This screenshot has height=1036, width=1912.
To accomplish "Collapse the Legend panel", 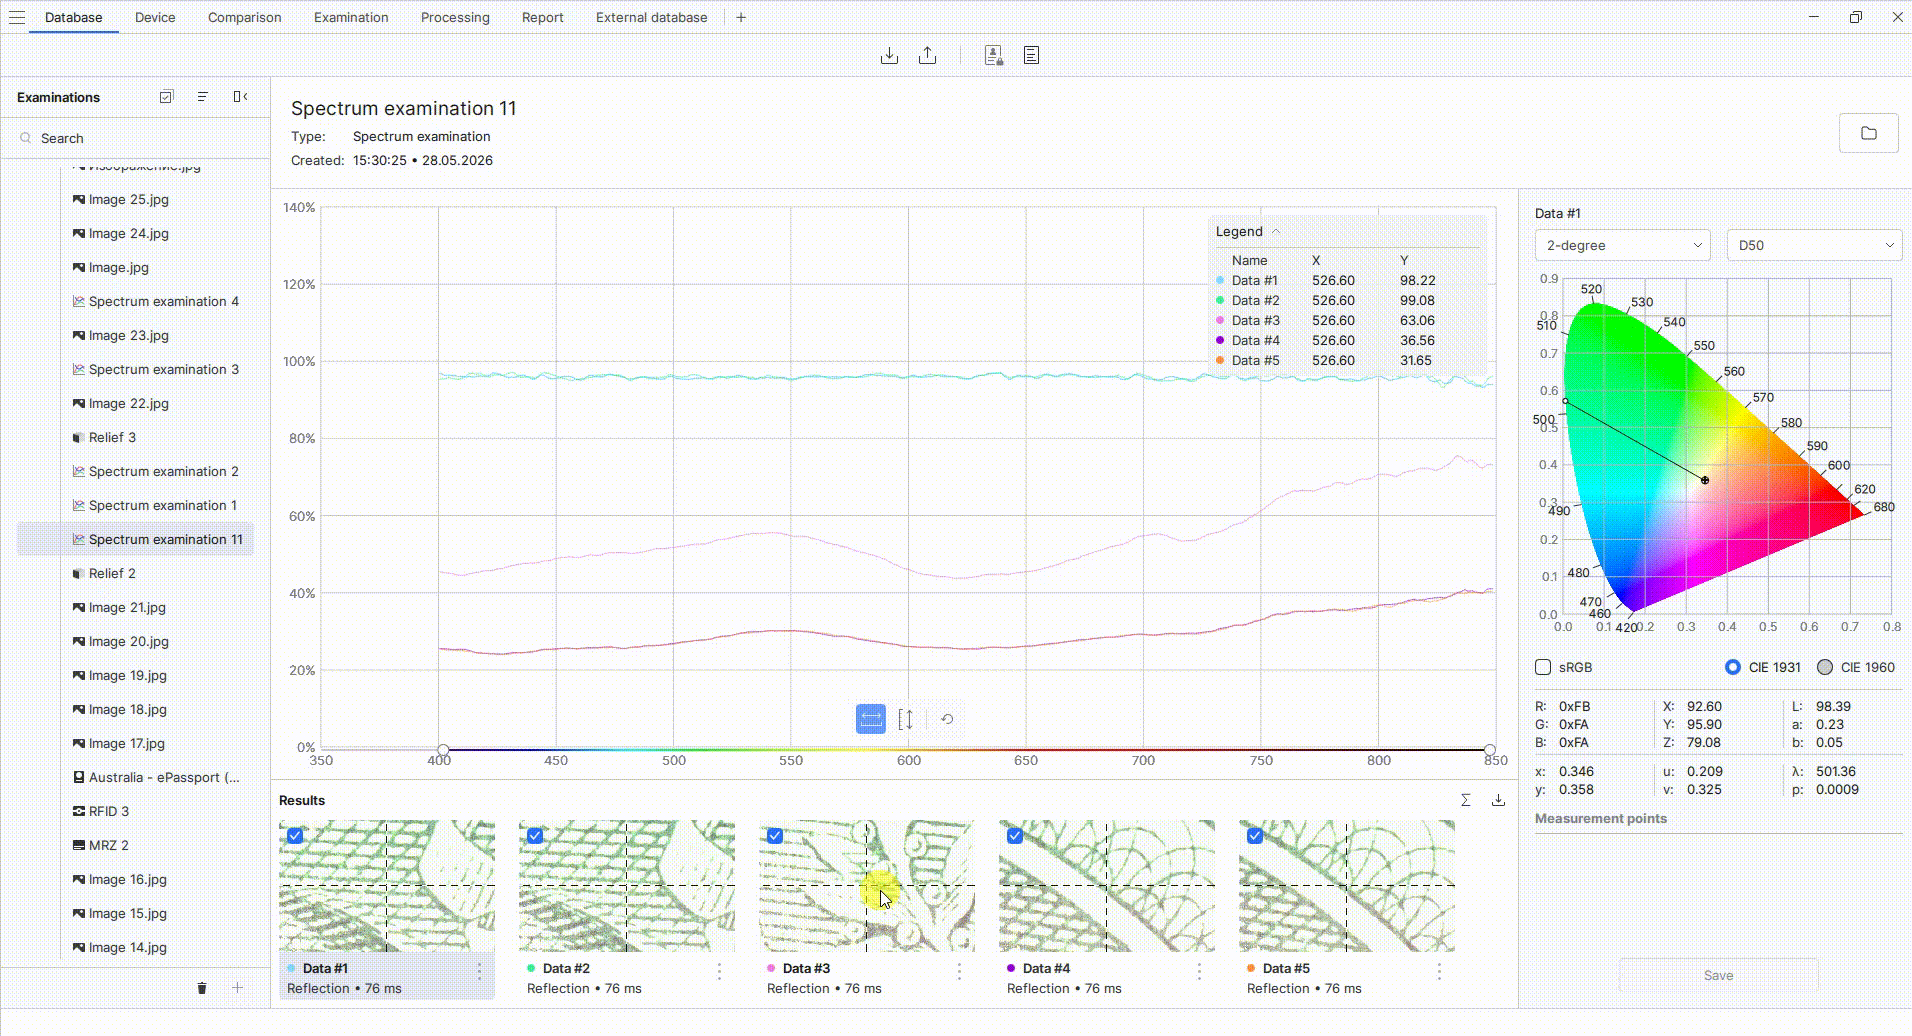I will 1276,231.
